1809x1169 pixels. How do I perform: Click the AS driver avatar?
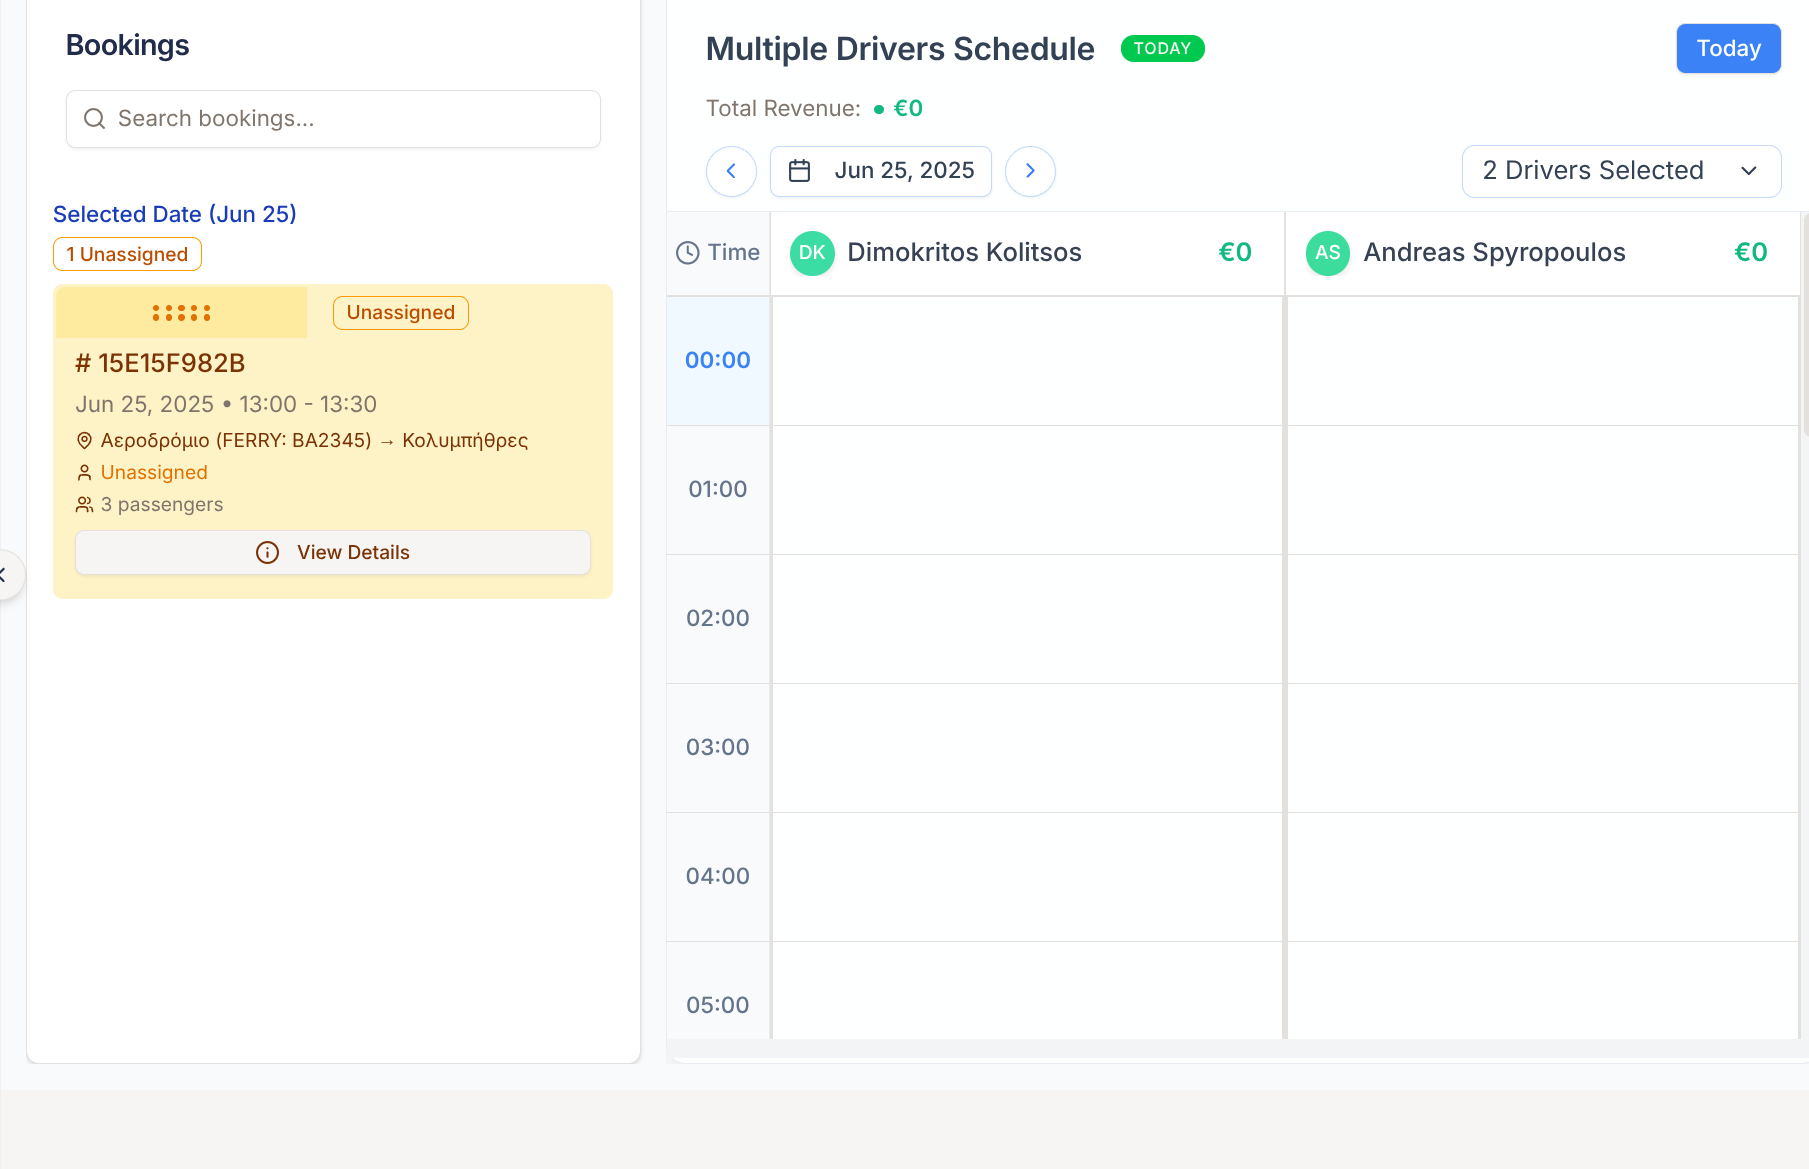pos(1327,253)
